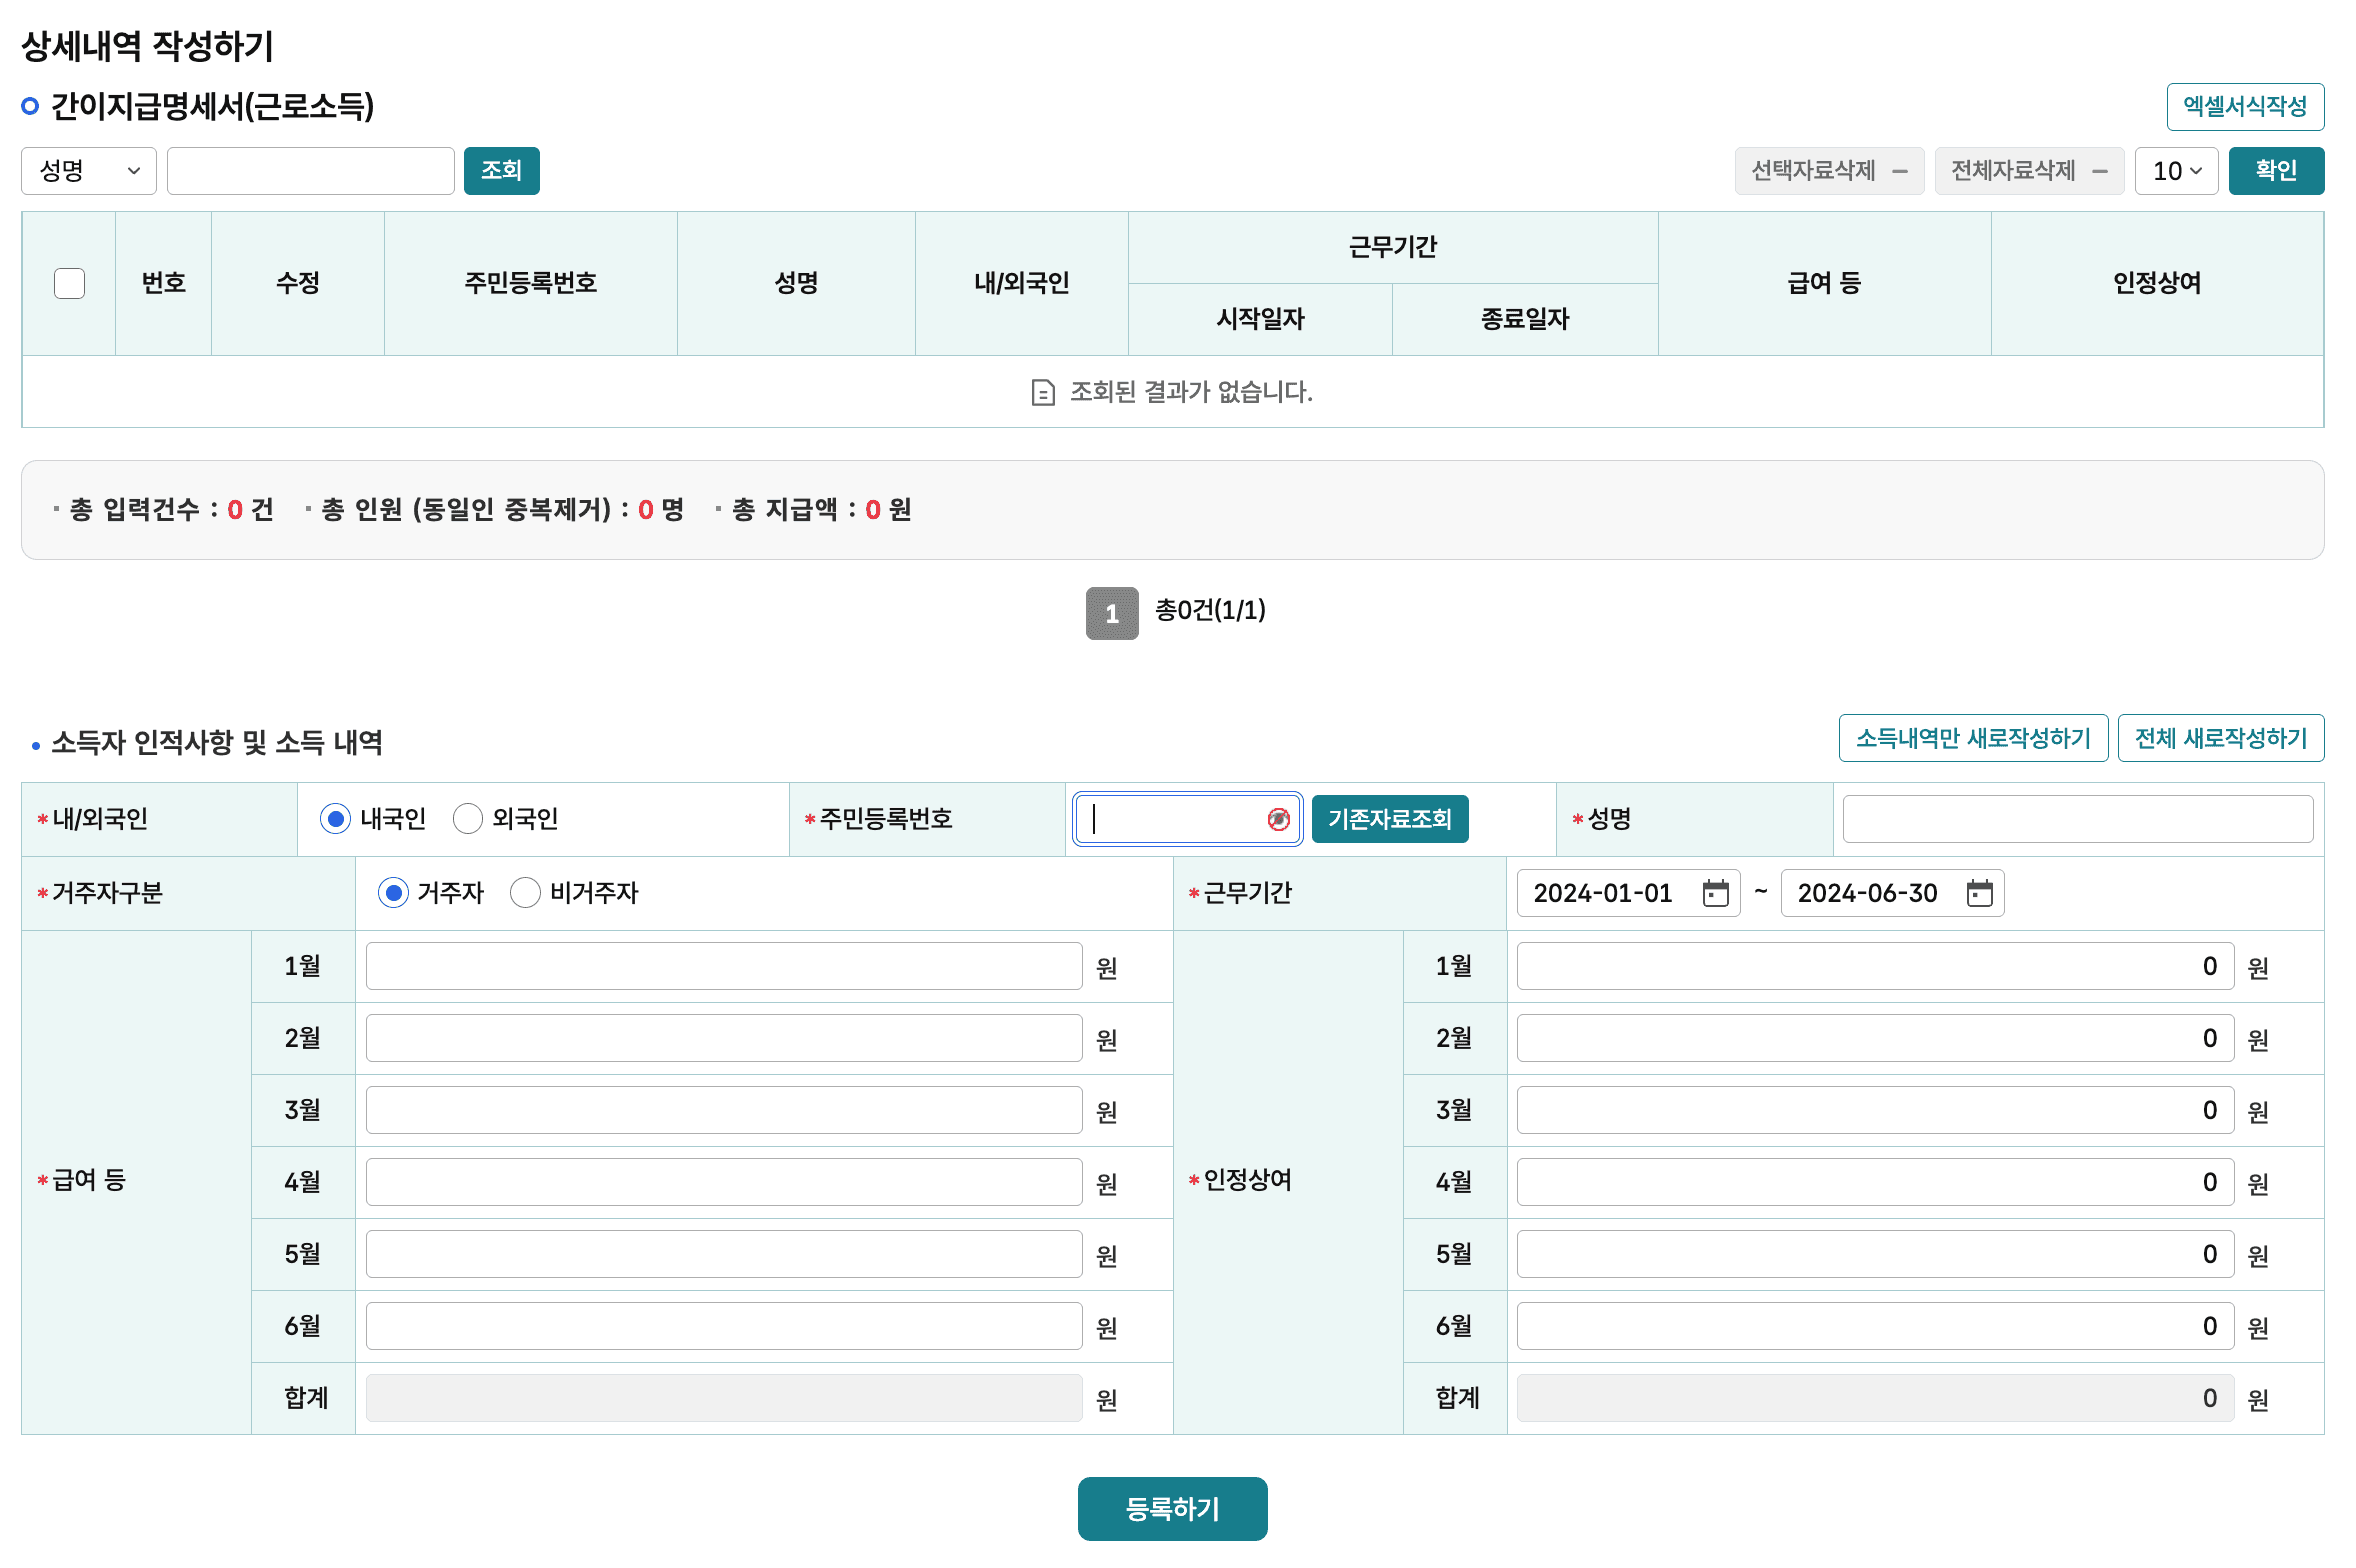Click 소득내역만 새로작성하기 button

click(1973, 738)
